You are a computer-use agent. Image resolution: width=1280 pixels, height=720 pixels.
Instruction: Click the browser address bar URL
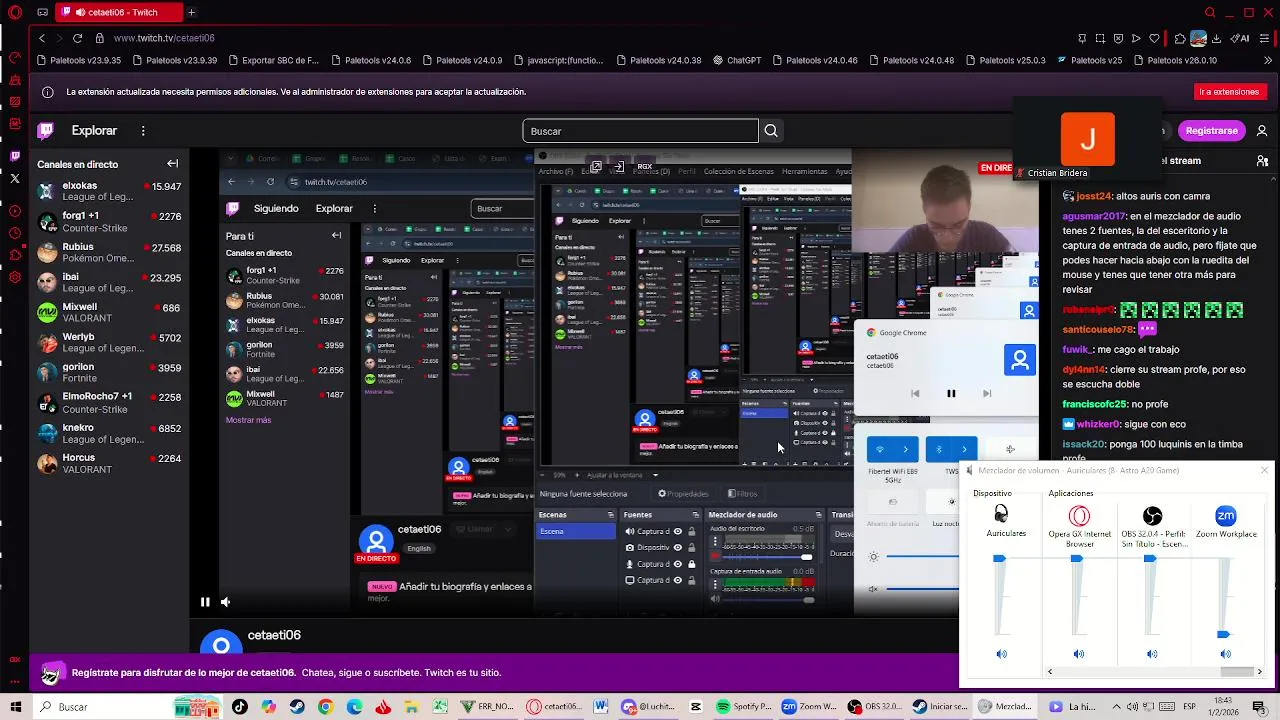coord(164,38)
